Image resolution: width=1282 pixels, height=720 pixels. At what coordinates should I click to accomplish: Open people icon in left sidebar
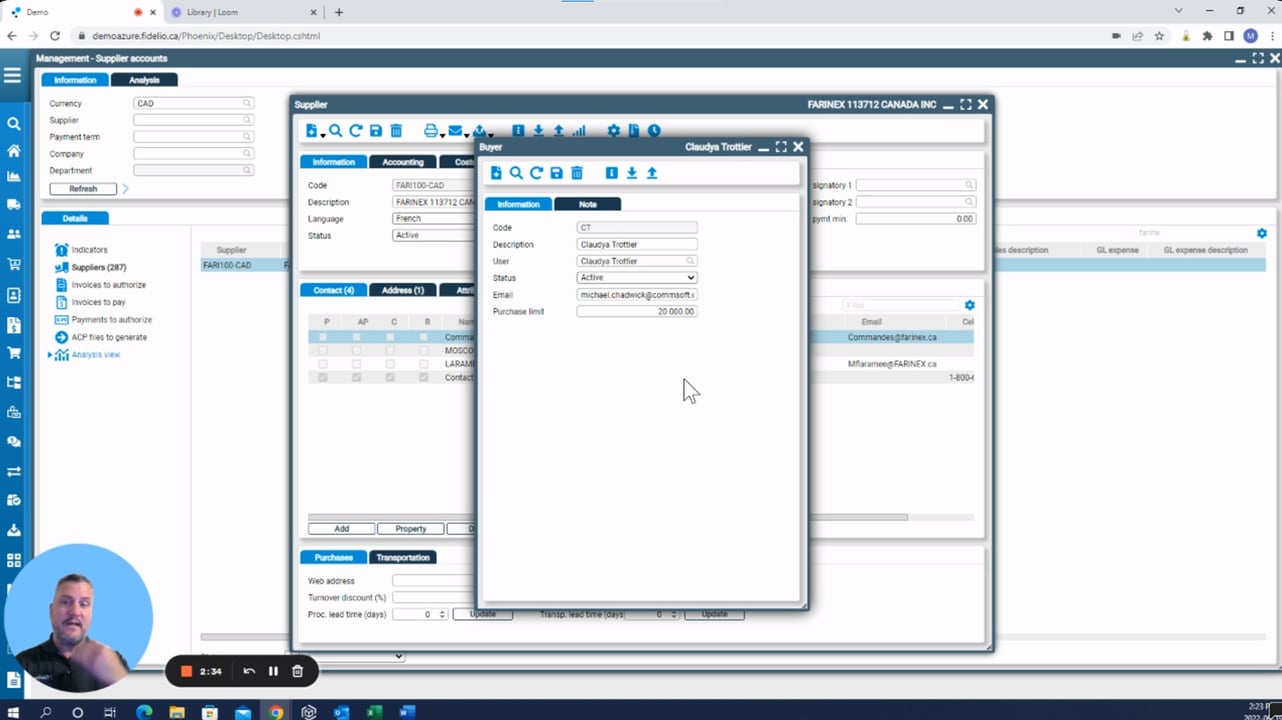(13, 234)
